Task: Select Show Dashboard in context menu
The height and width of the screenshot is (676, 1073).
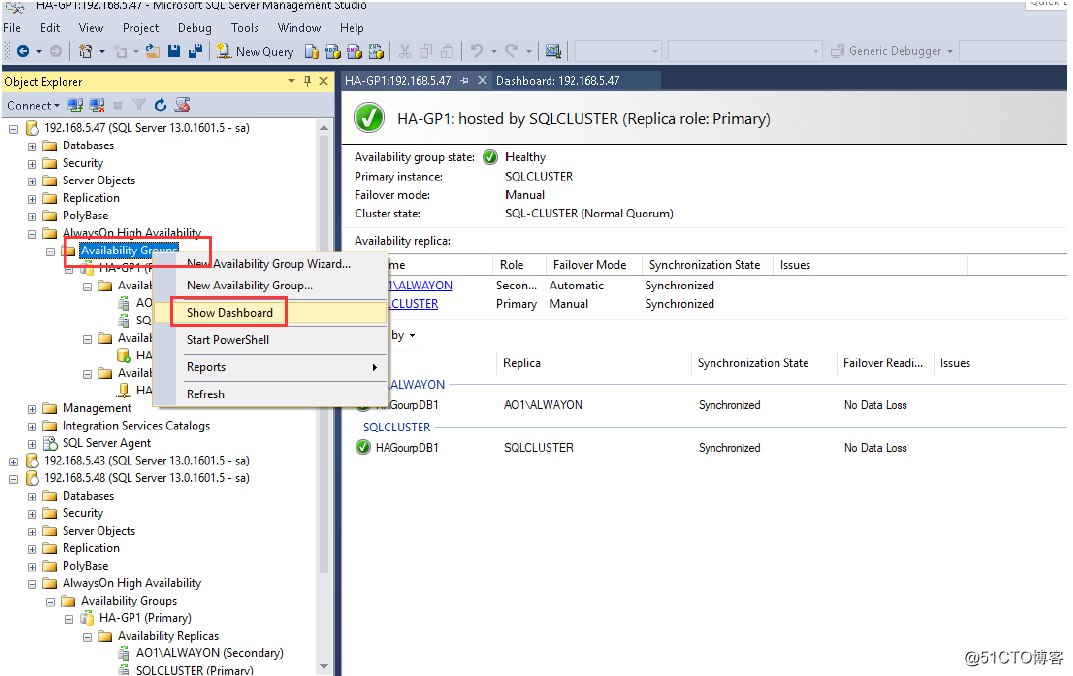Action: 270,313
